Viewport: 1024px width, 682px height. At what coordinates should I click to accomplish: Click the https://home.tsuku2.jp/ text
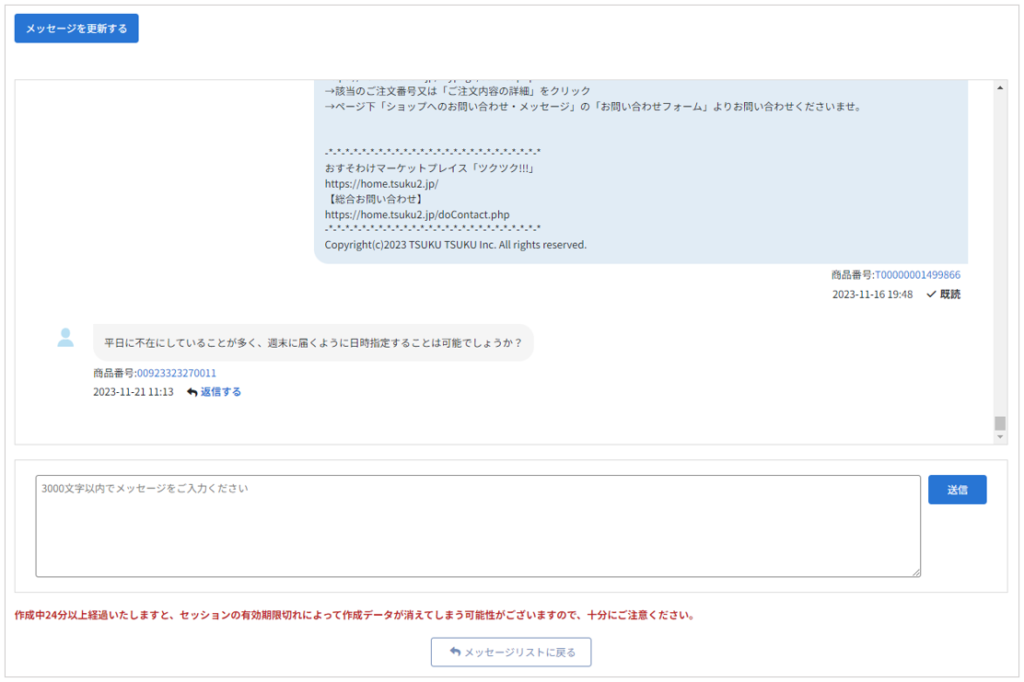(x=381, y=184)
